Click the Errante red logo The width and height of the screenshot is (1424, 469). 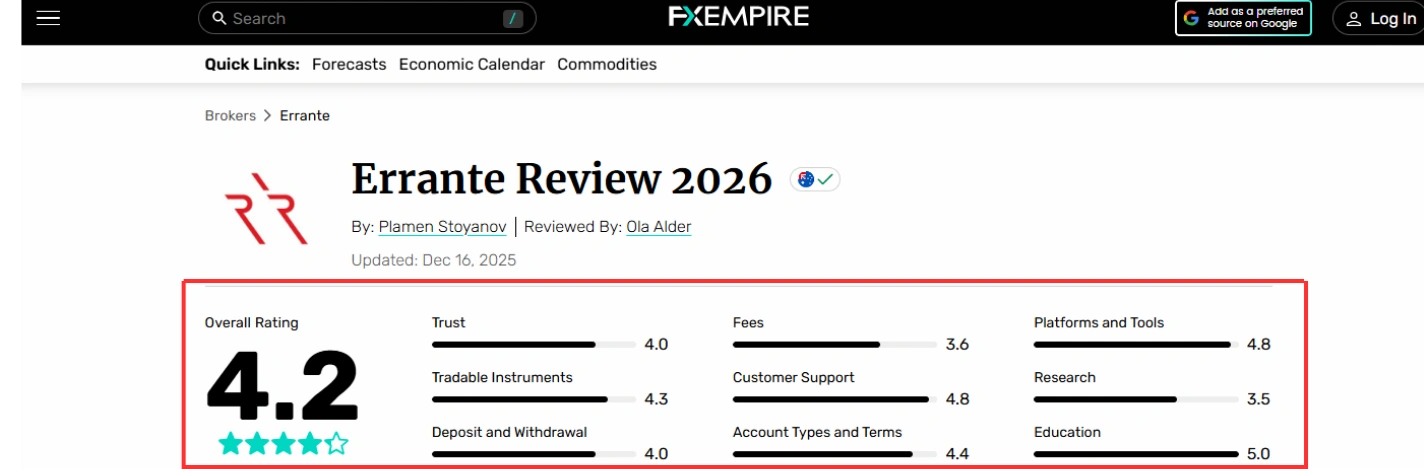[265, 208]
